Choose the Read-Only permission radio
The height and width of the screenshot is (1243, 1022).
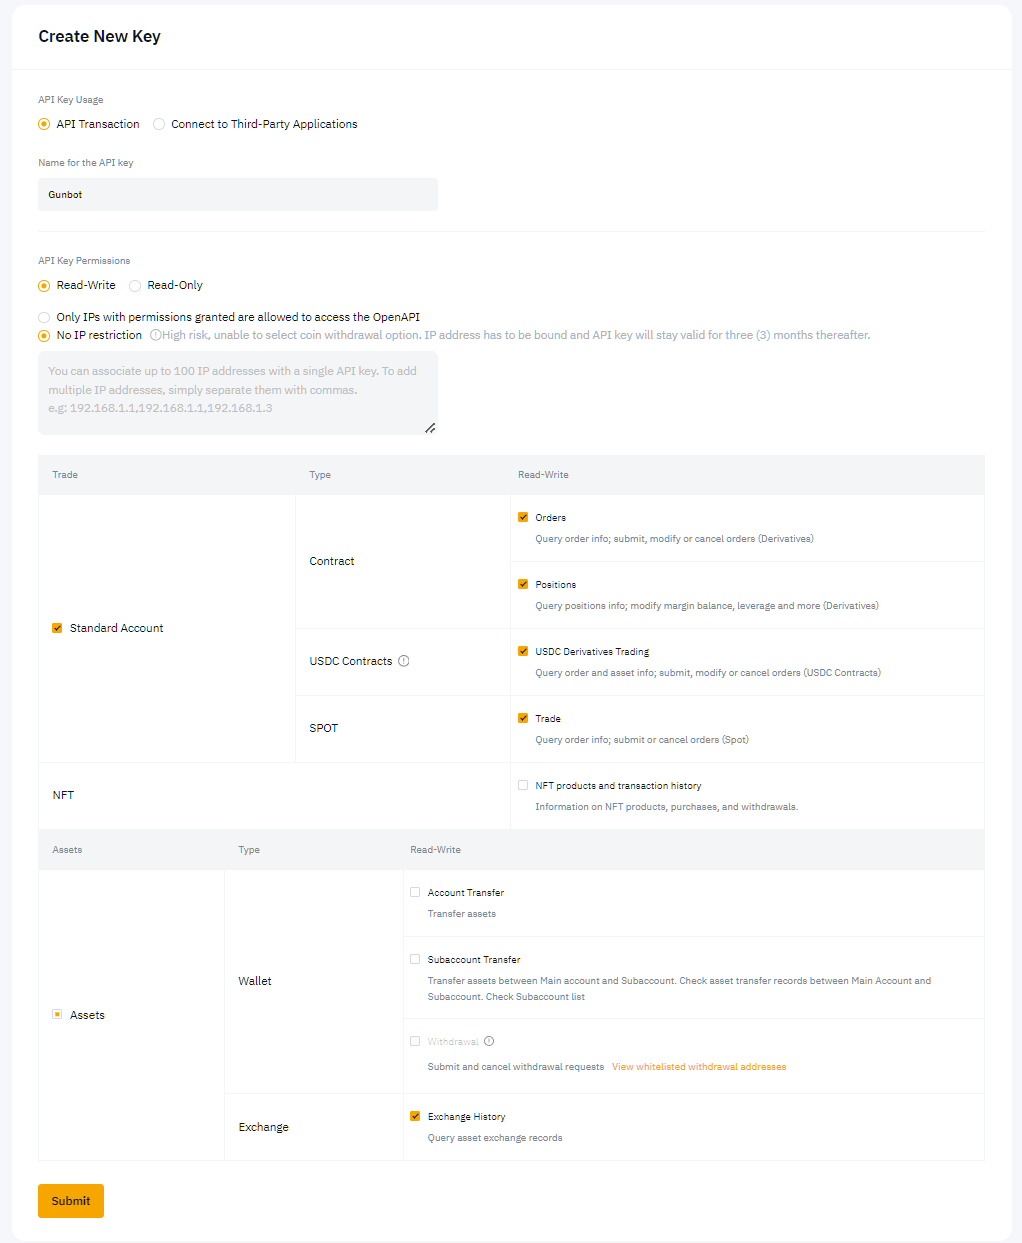coord(135,286)
